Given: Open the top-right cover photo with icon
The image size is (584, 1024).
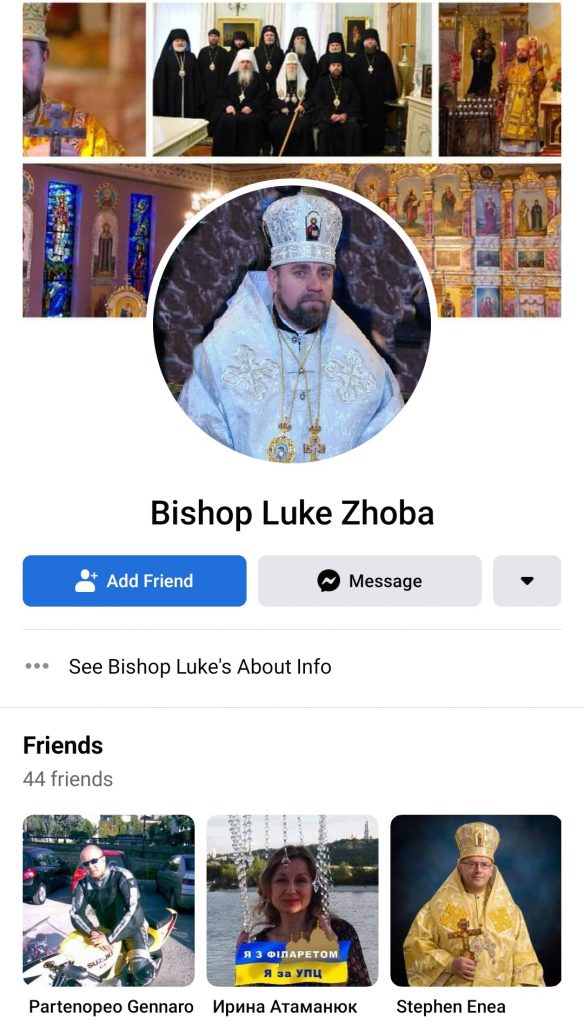Looking at the screenshot, I should point(500,79).
